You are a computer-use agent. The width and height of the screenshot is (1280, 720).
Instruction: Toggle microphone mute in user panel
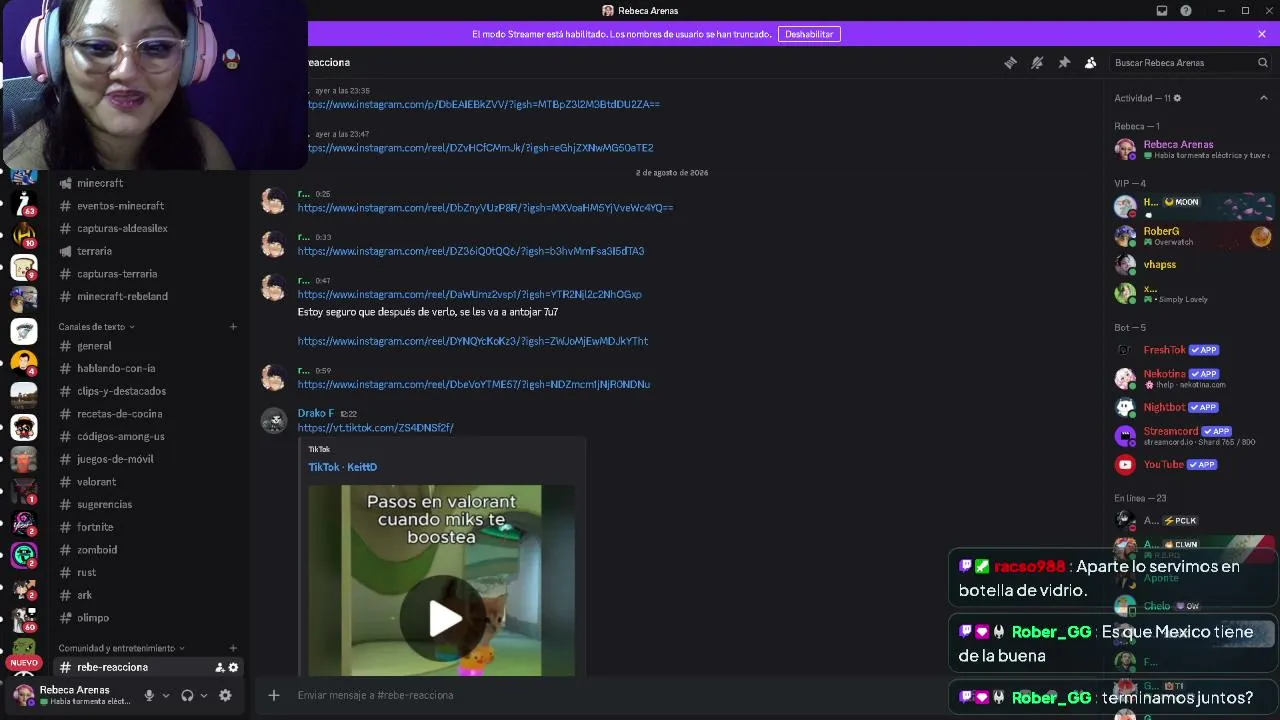(x=149, y=695)
